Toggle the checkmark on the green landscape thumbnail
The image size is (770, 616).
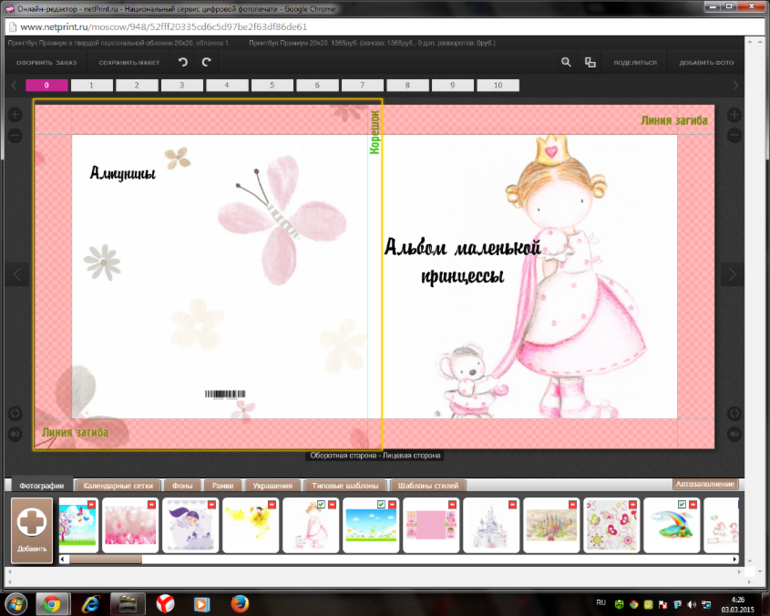click(380, 506)
